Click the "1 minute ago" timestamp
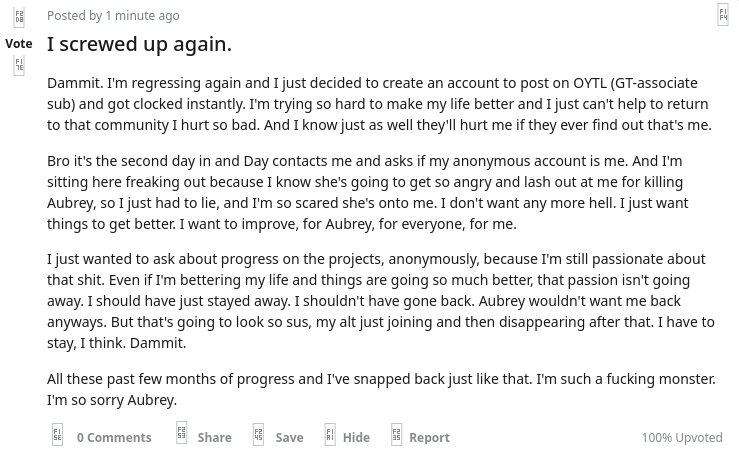This screenshot has width=739, height=465. pyautogui.click(x=142, y=15)
